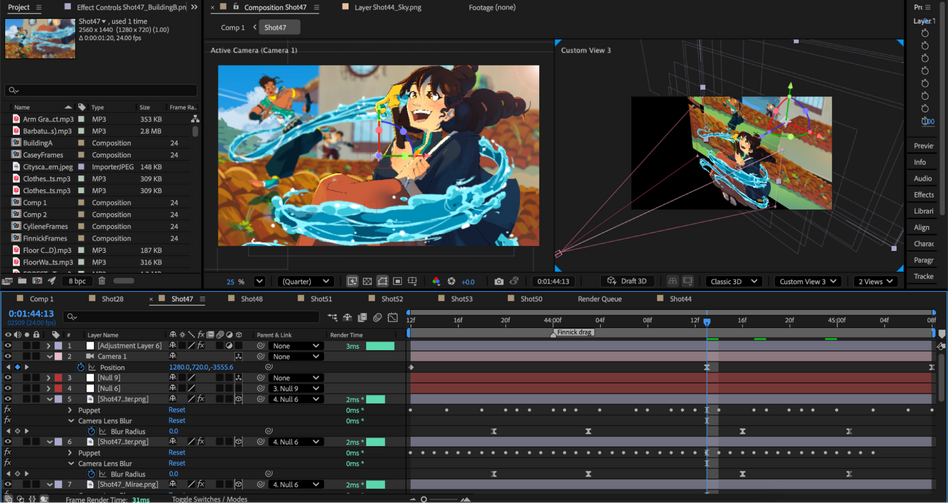948x503 pixels.
Task: Click the stopwatch for Camera 1 Position
Action: (81, 367)
